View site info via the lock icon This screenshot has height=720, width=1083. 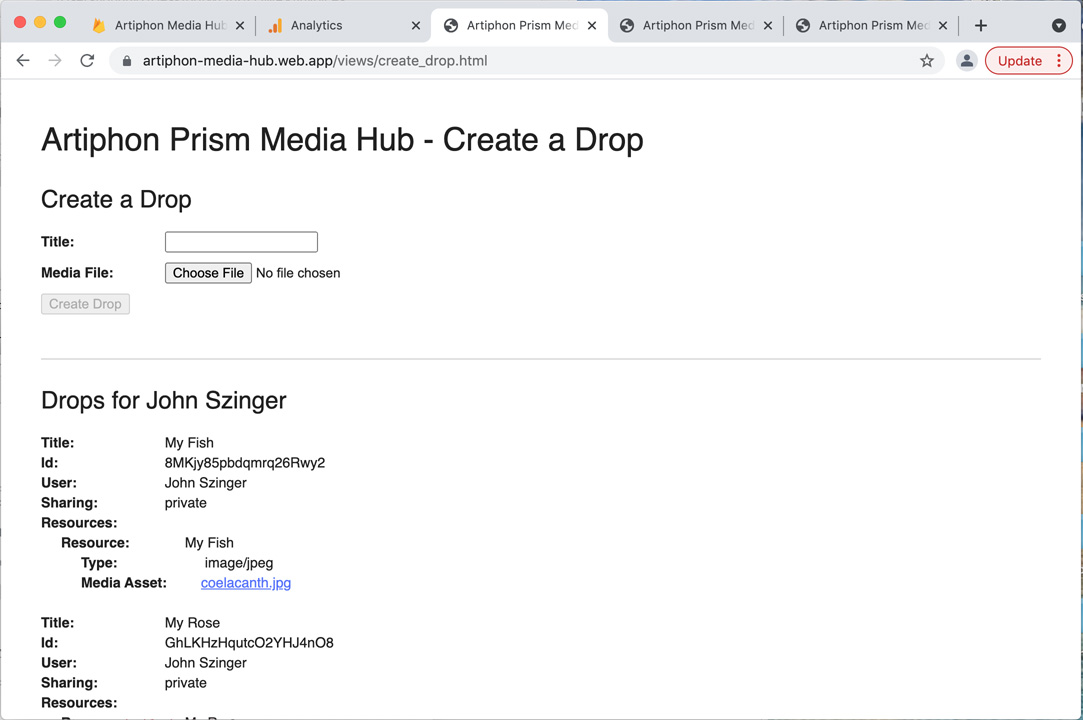(126, 61)
